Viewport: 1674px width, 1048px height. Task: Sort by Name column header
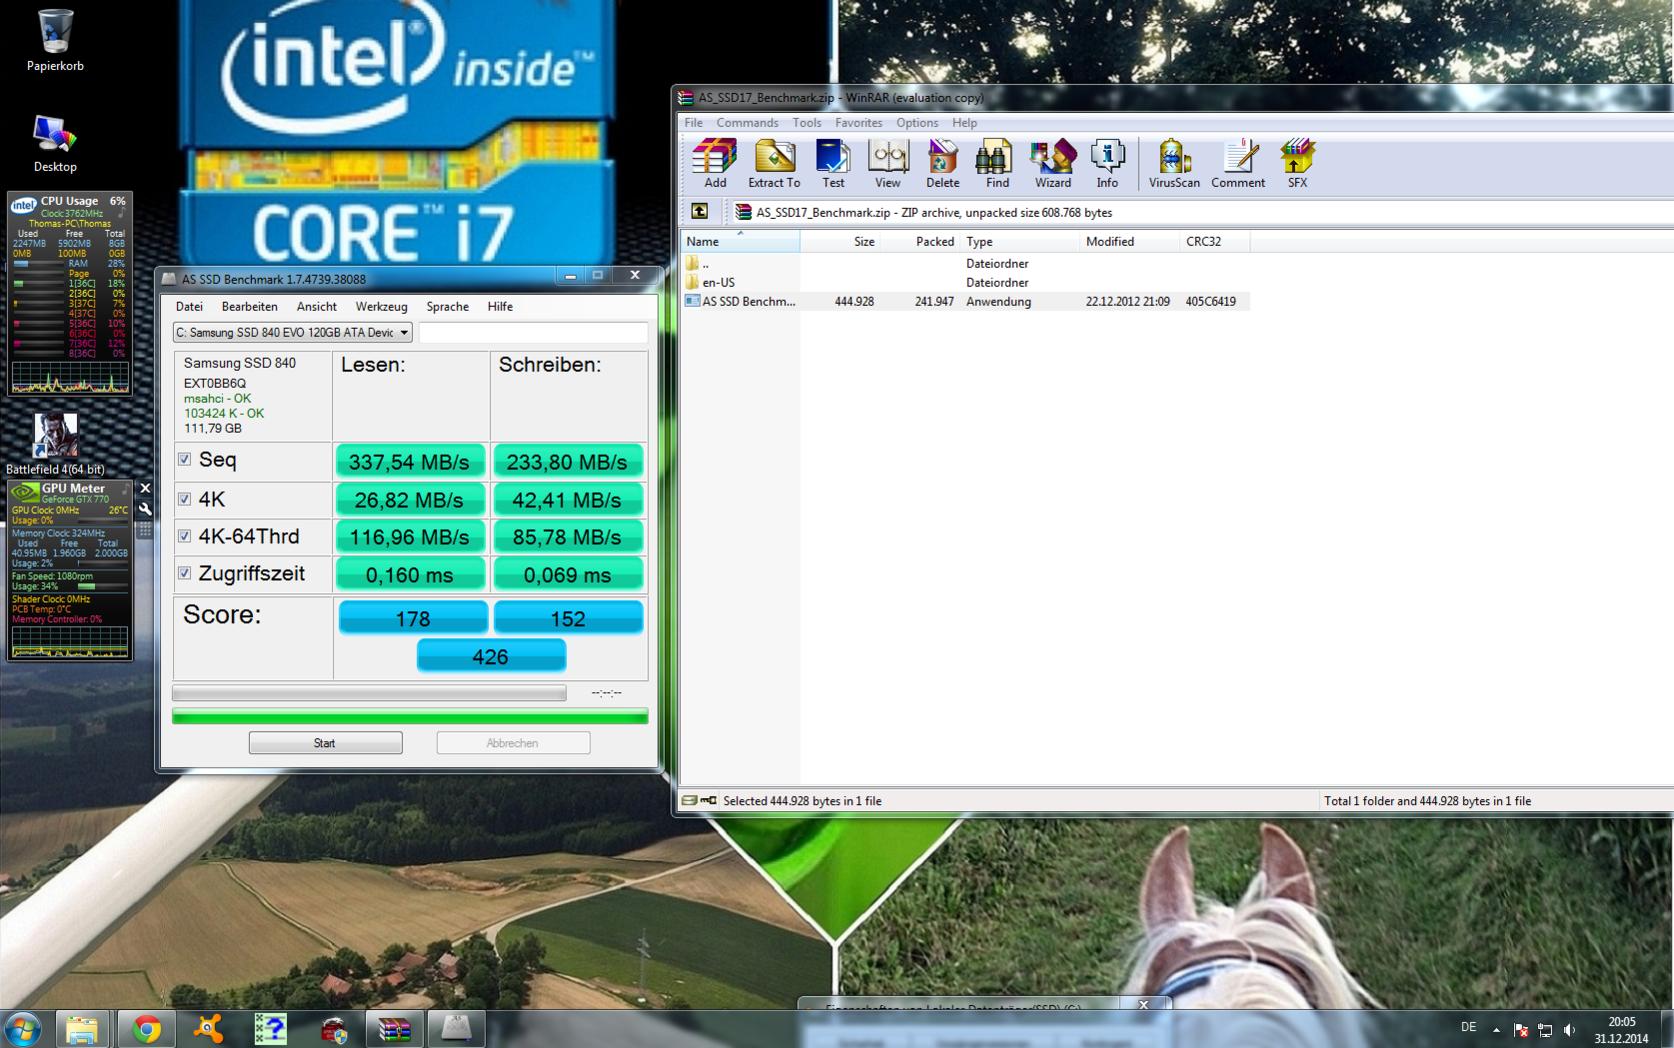click(x=740, y=241)
